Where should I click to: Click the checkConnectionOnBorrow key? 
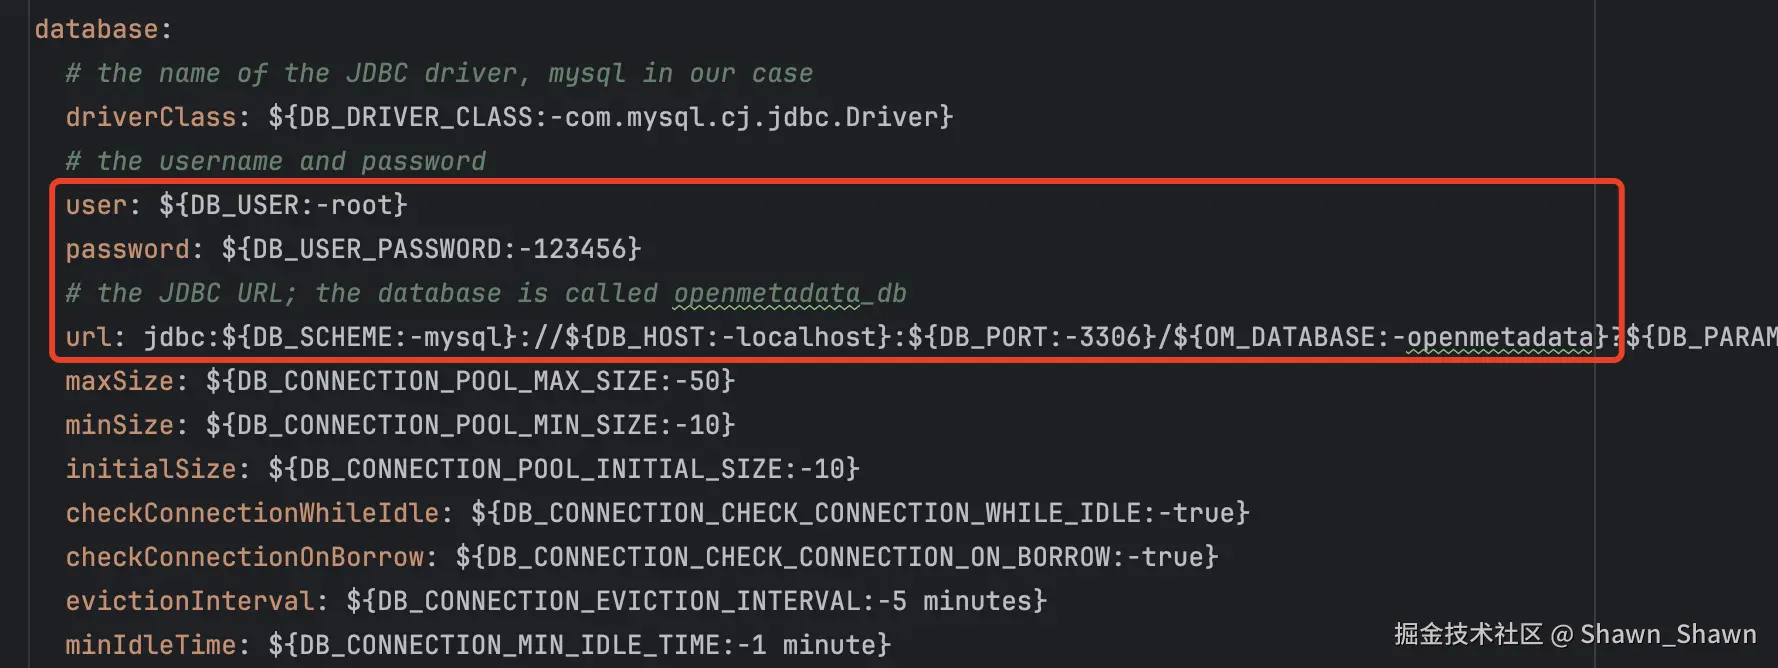[244, 557]
